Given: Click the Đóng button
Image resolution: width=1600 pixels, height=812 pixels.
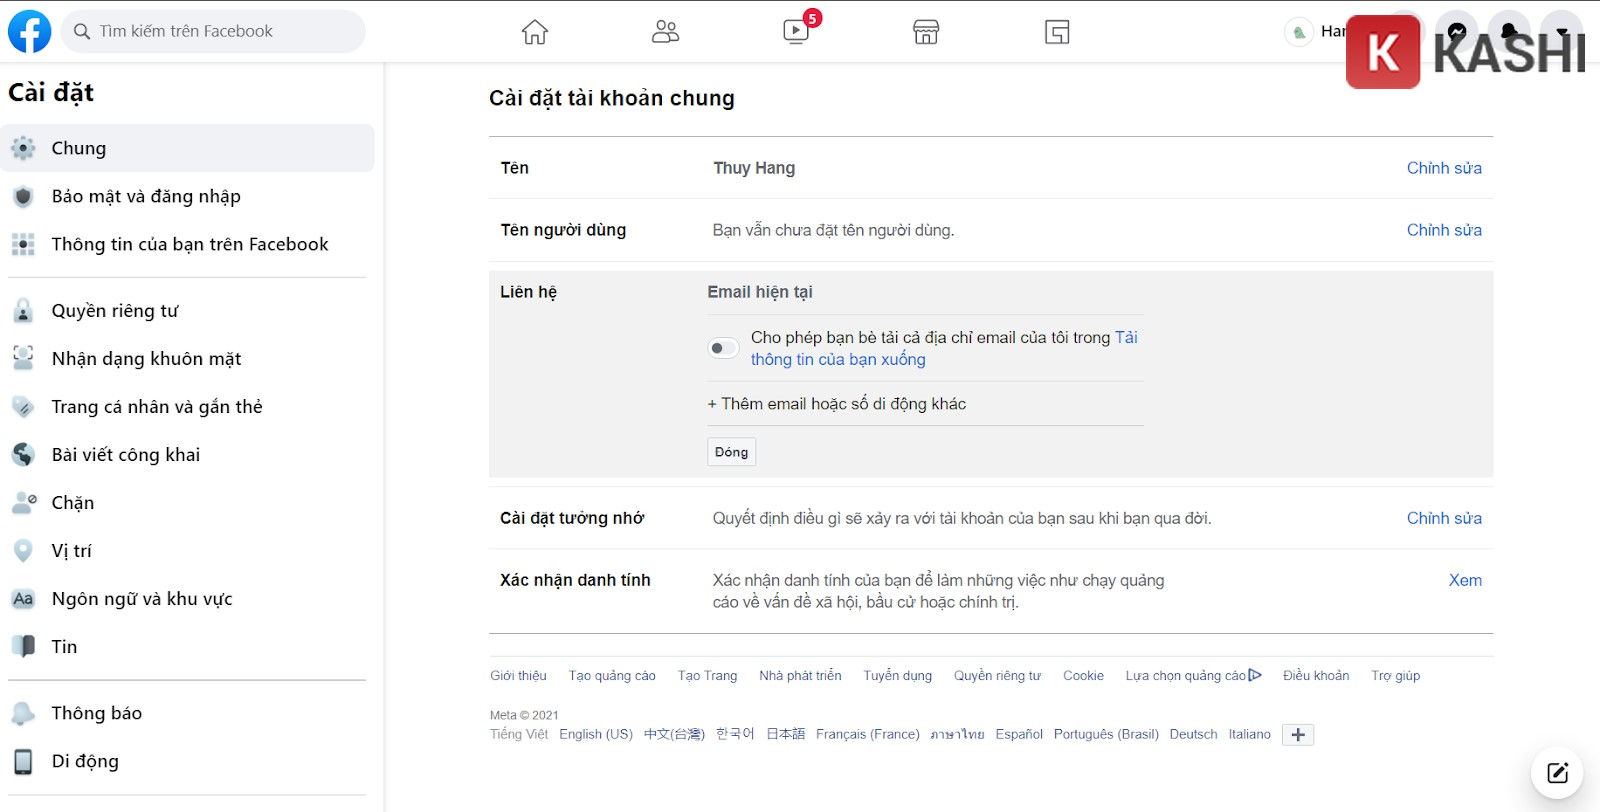Looking at the screenshot, I should click(731, 452).
